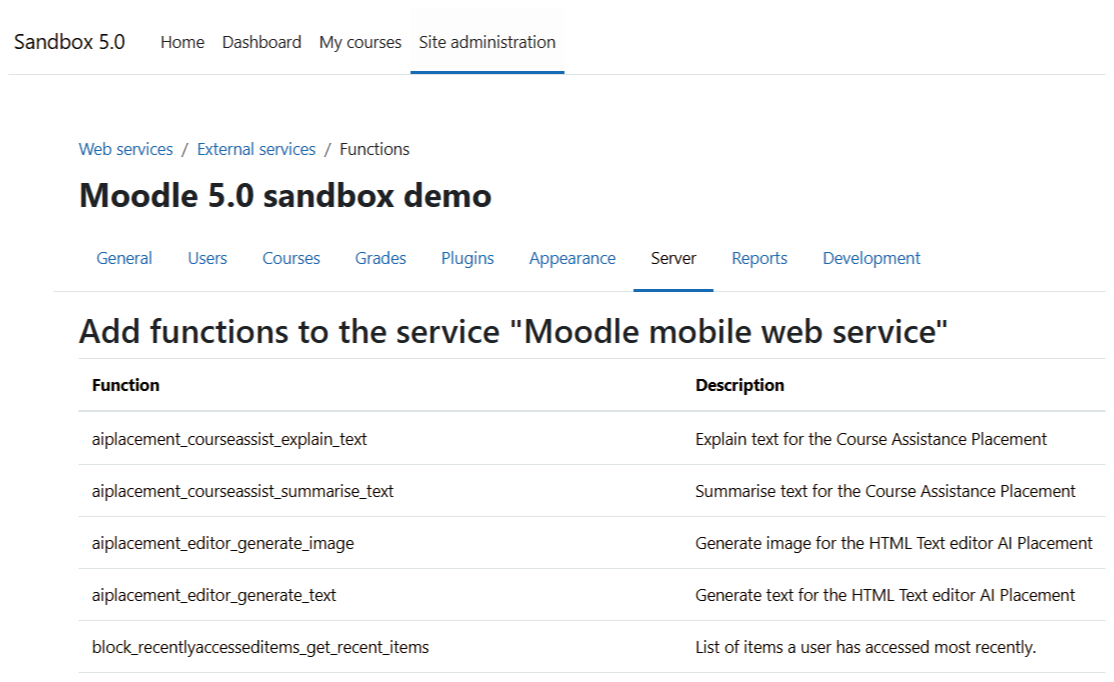Go to Home in the top navigation
Image resolution: width=1114 pixels, height=682 pixels.
(x=182, y=42)
